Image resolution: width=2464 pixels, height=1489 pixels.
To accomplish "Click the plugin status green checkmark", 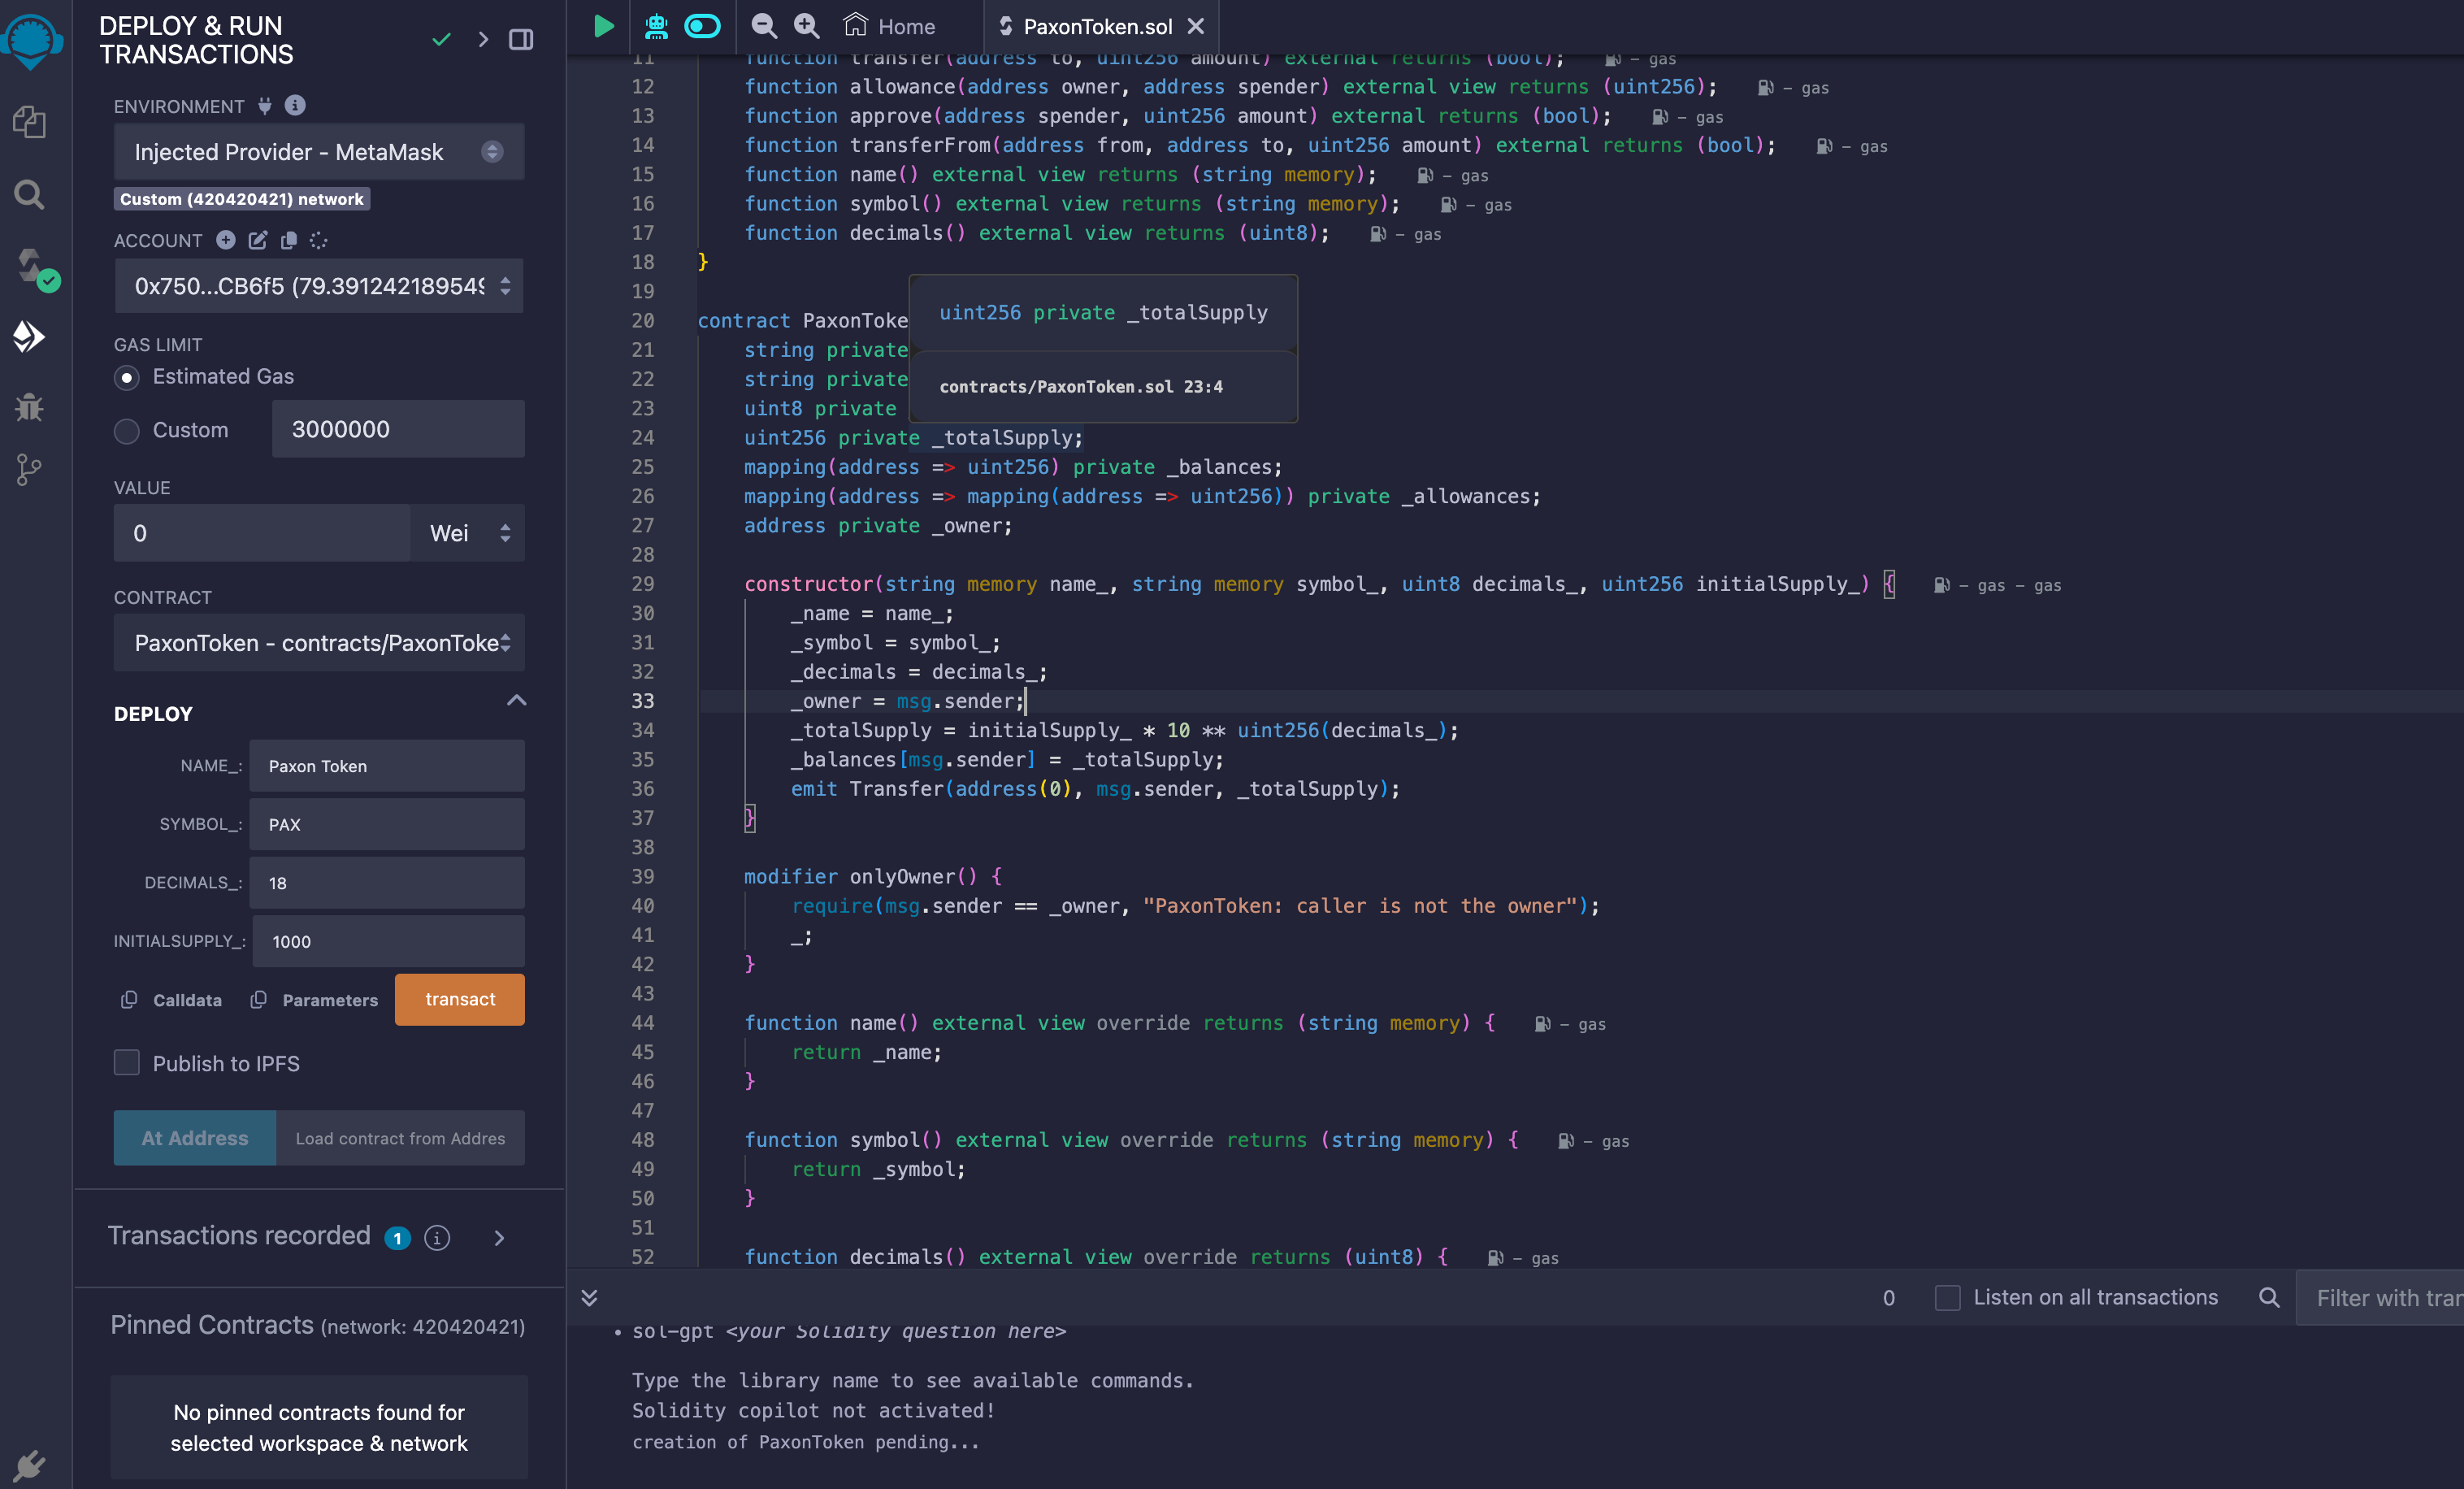I will 441,40.
